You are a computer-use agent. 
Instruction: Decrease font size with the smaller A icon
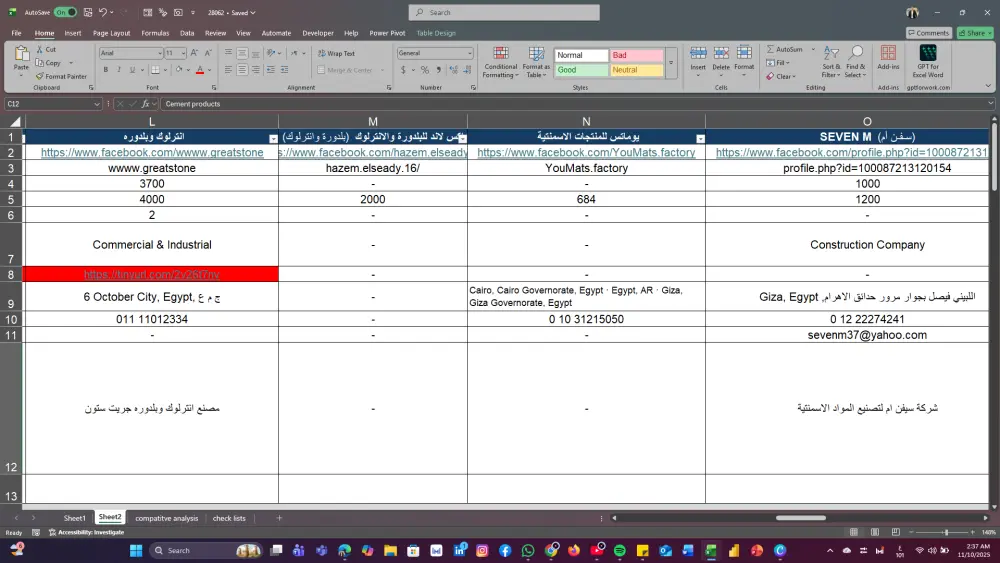208,53
